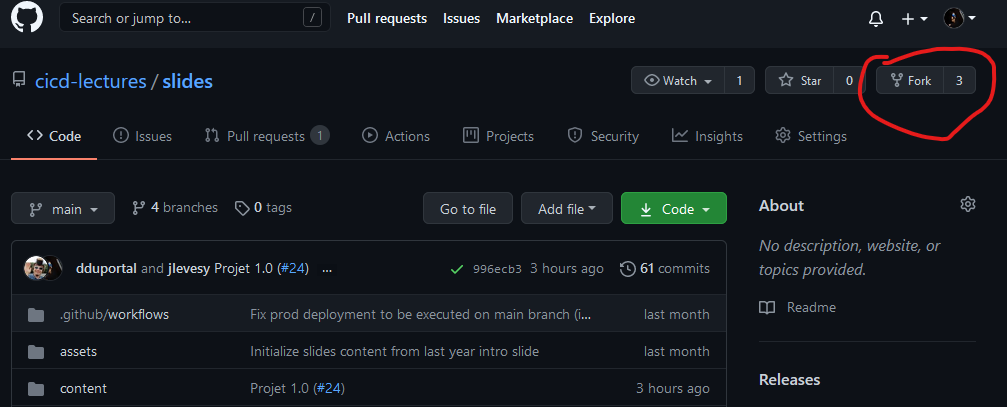Fork the slides repository
The image size is (1007, 407).
[909, 80]
